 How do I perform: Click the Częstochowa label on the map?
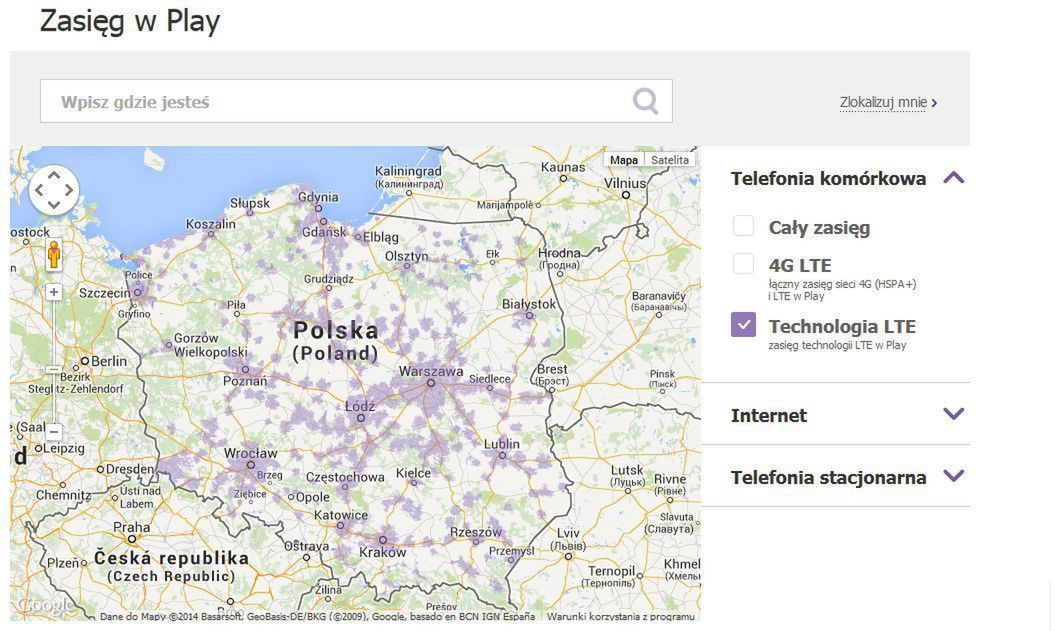[345, 477]
